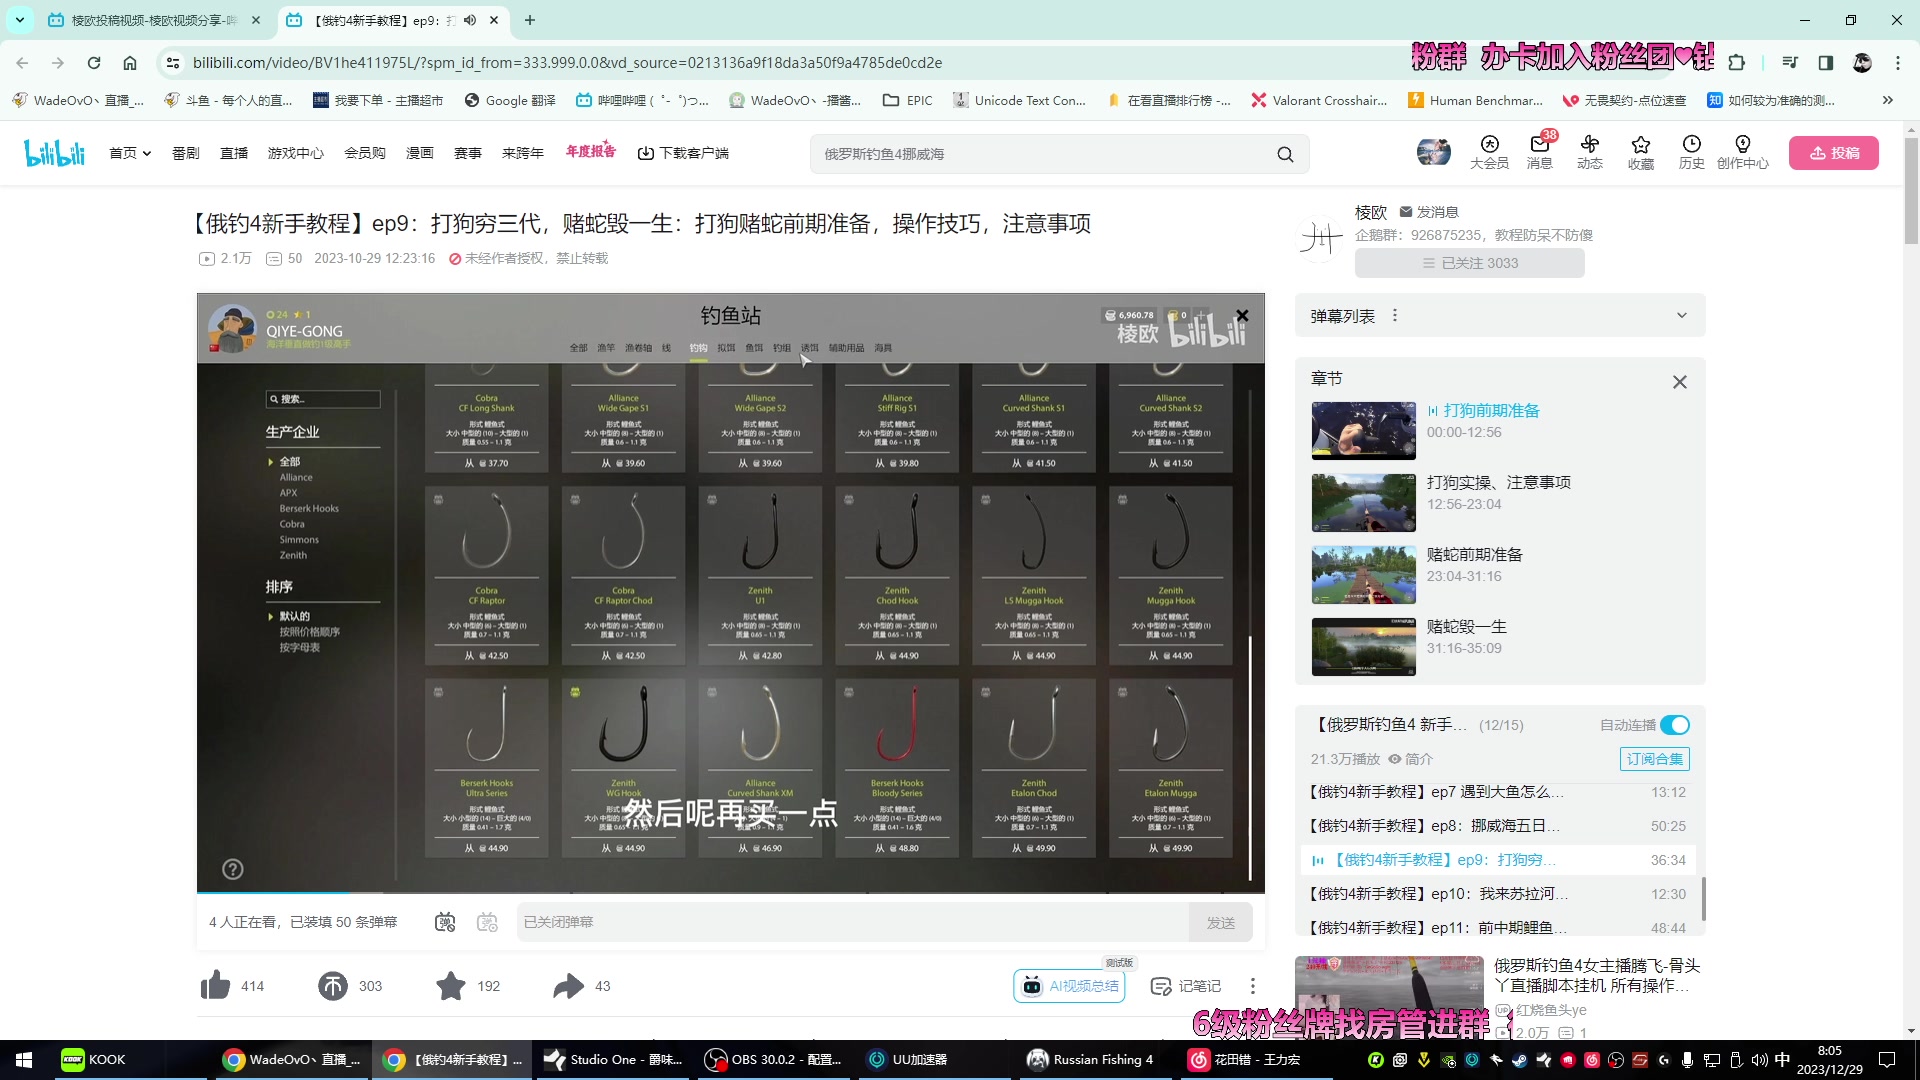
Task: Open Chrome side panel icon
Action: (1826, 62)
